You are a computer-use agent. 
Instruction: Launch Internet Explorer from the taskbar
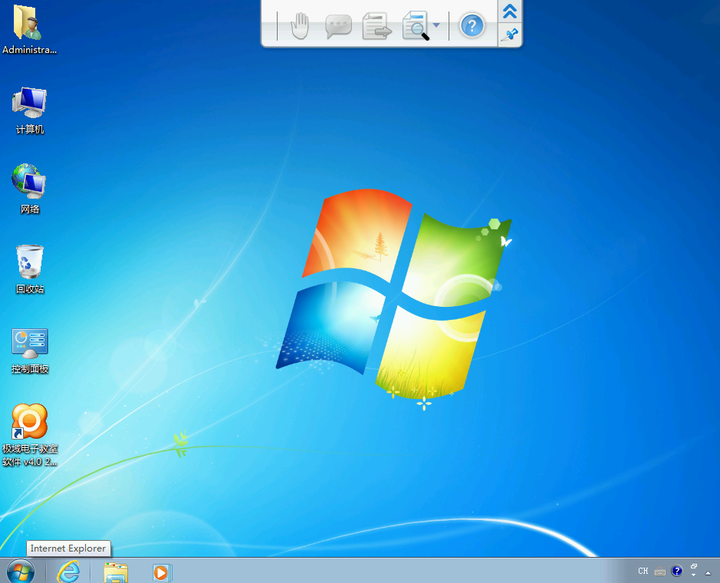[68, 572]
